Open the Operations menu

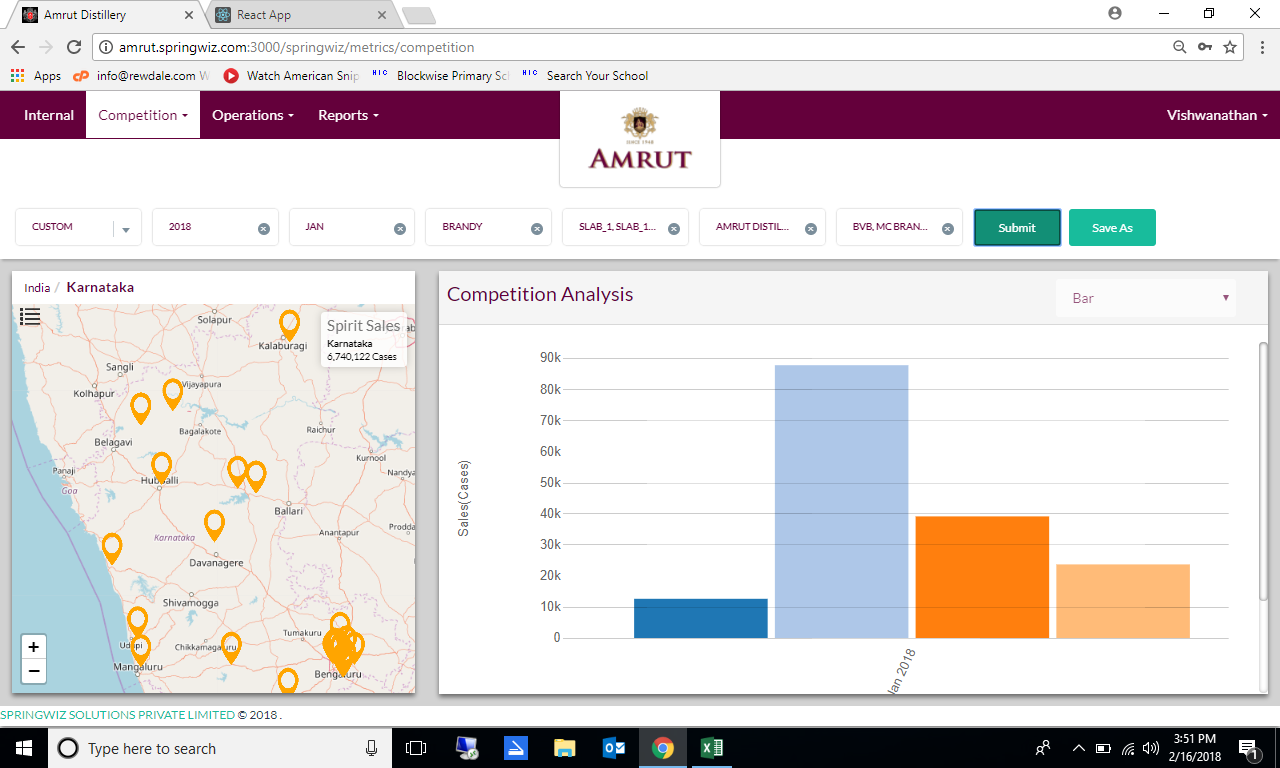[252, 115]
